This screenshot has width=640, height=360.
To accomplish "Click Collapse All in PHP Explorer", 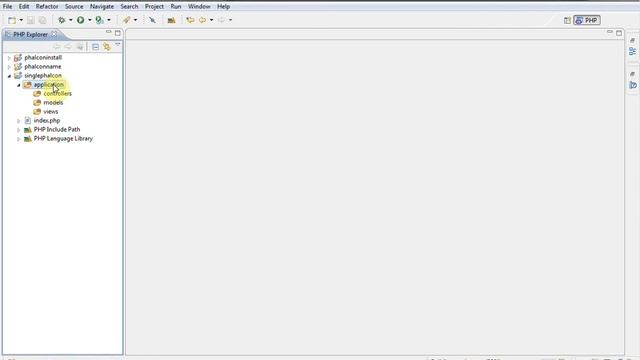I will point(95,47).
